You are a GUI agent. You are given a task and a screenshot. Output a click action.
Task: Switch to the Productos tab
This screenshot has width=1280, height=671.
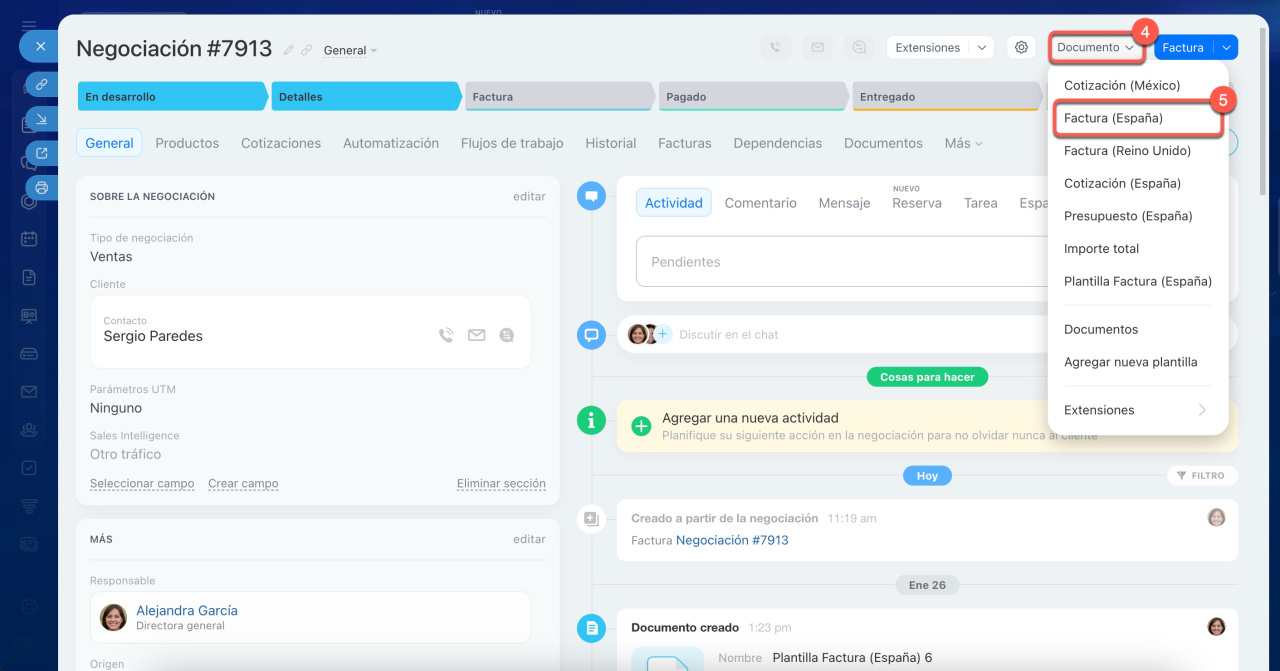[187, 143]
